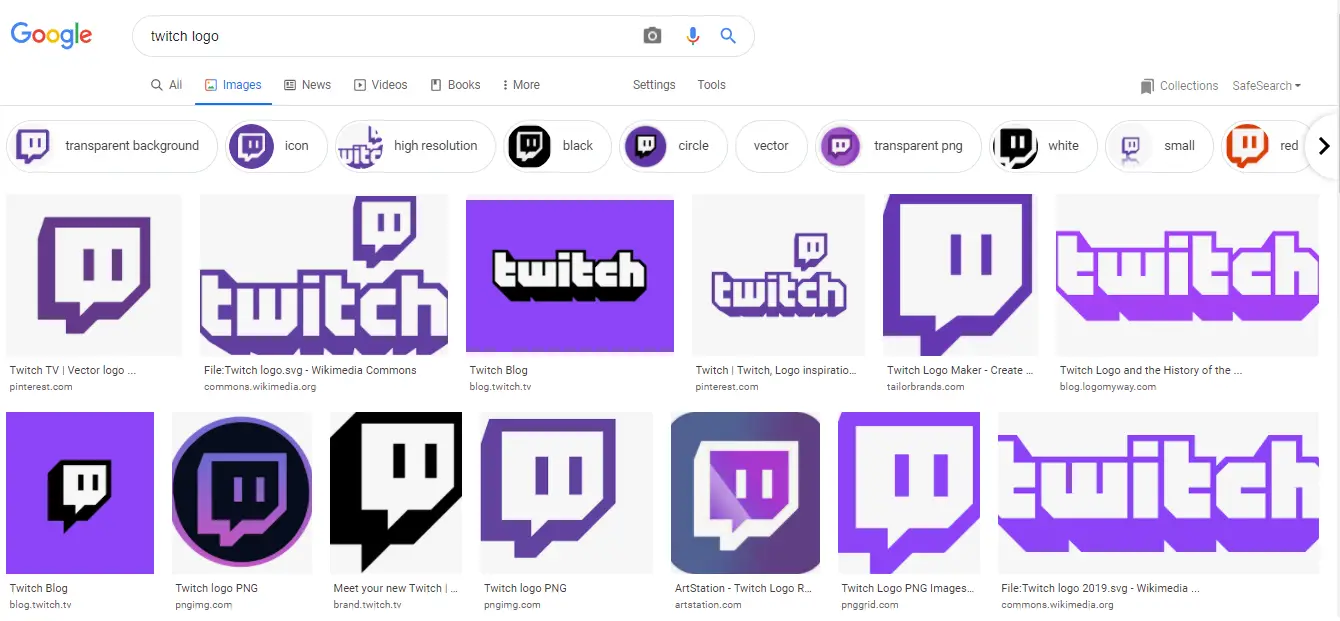
Task: Open the pnggrid.com source link
Action: (x=872, y=605)
